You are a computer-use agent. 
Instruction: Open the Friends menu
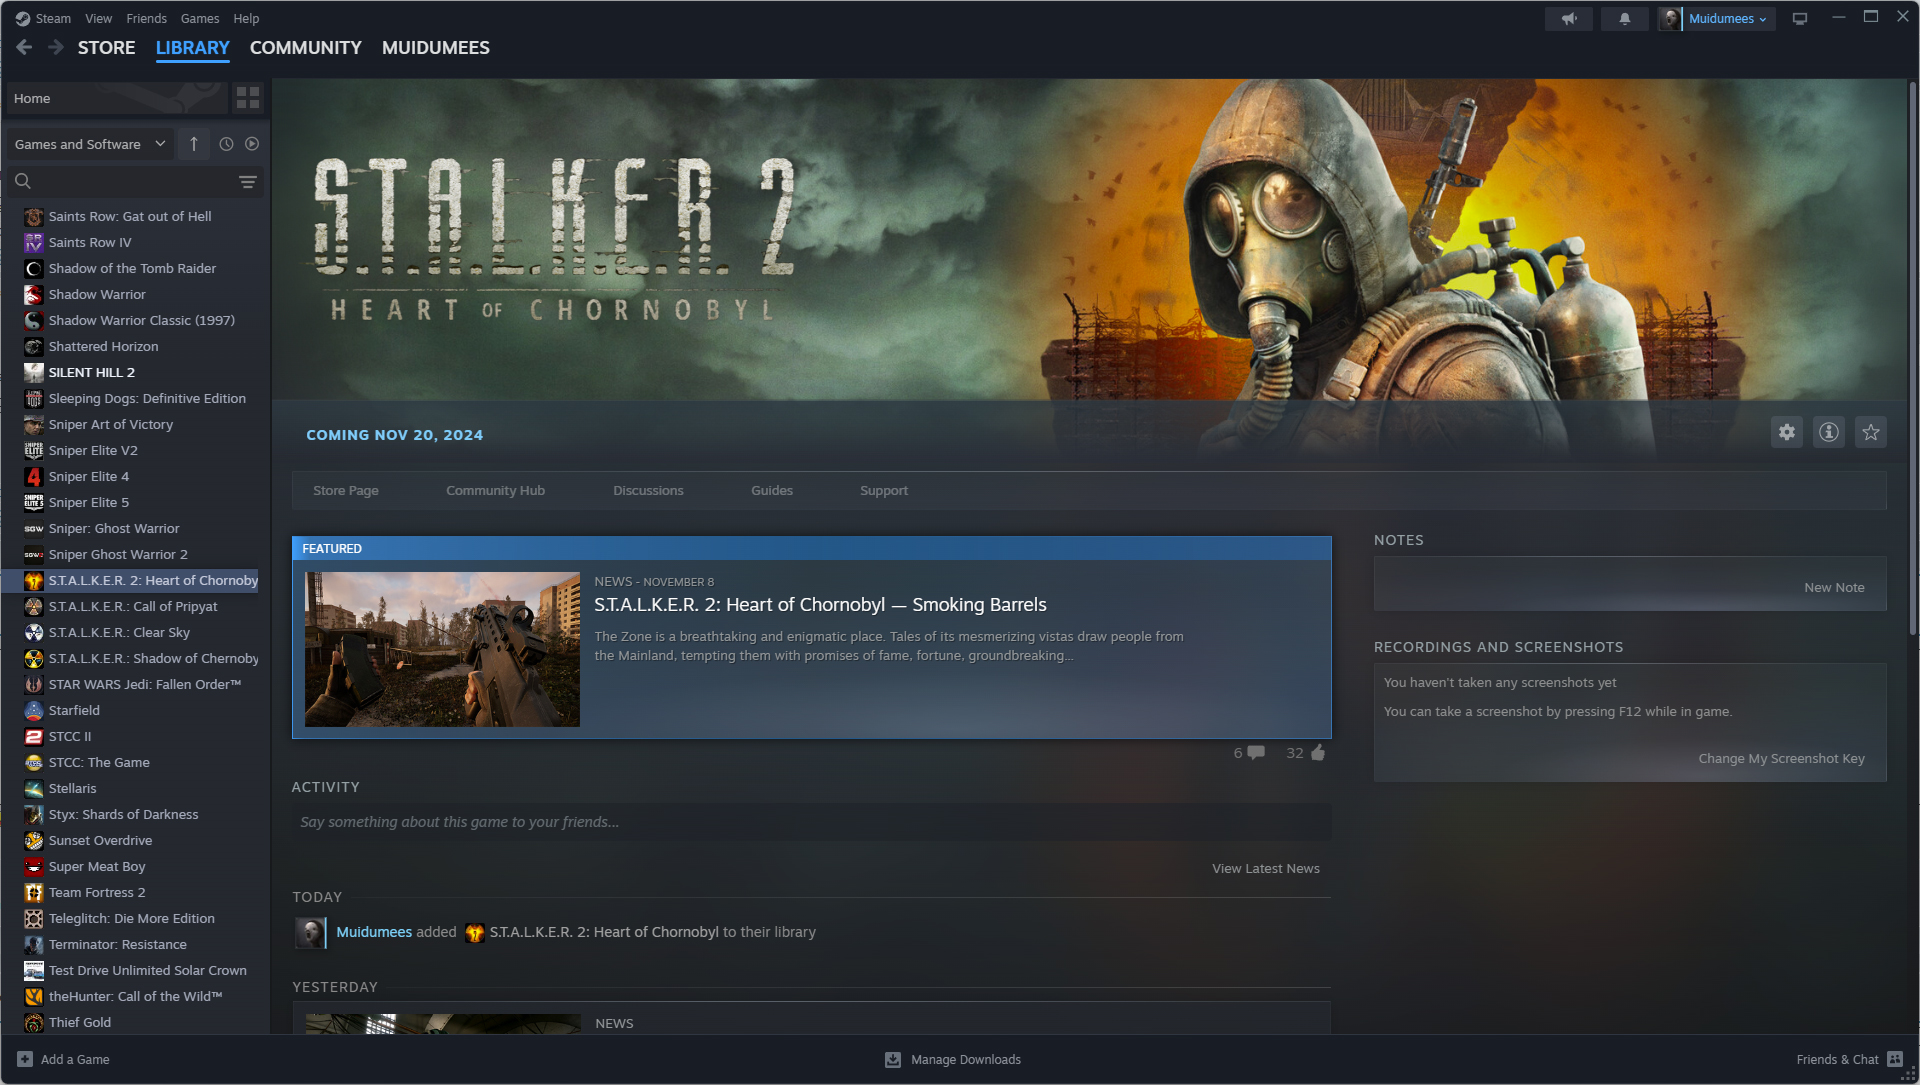click(x=147, y=19)
